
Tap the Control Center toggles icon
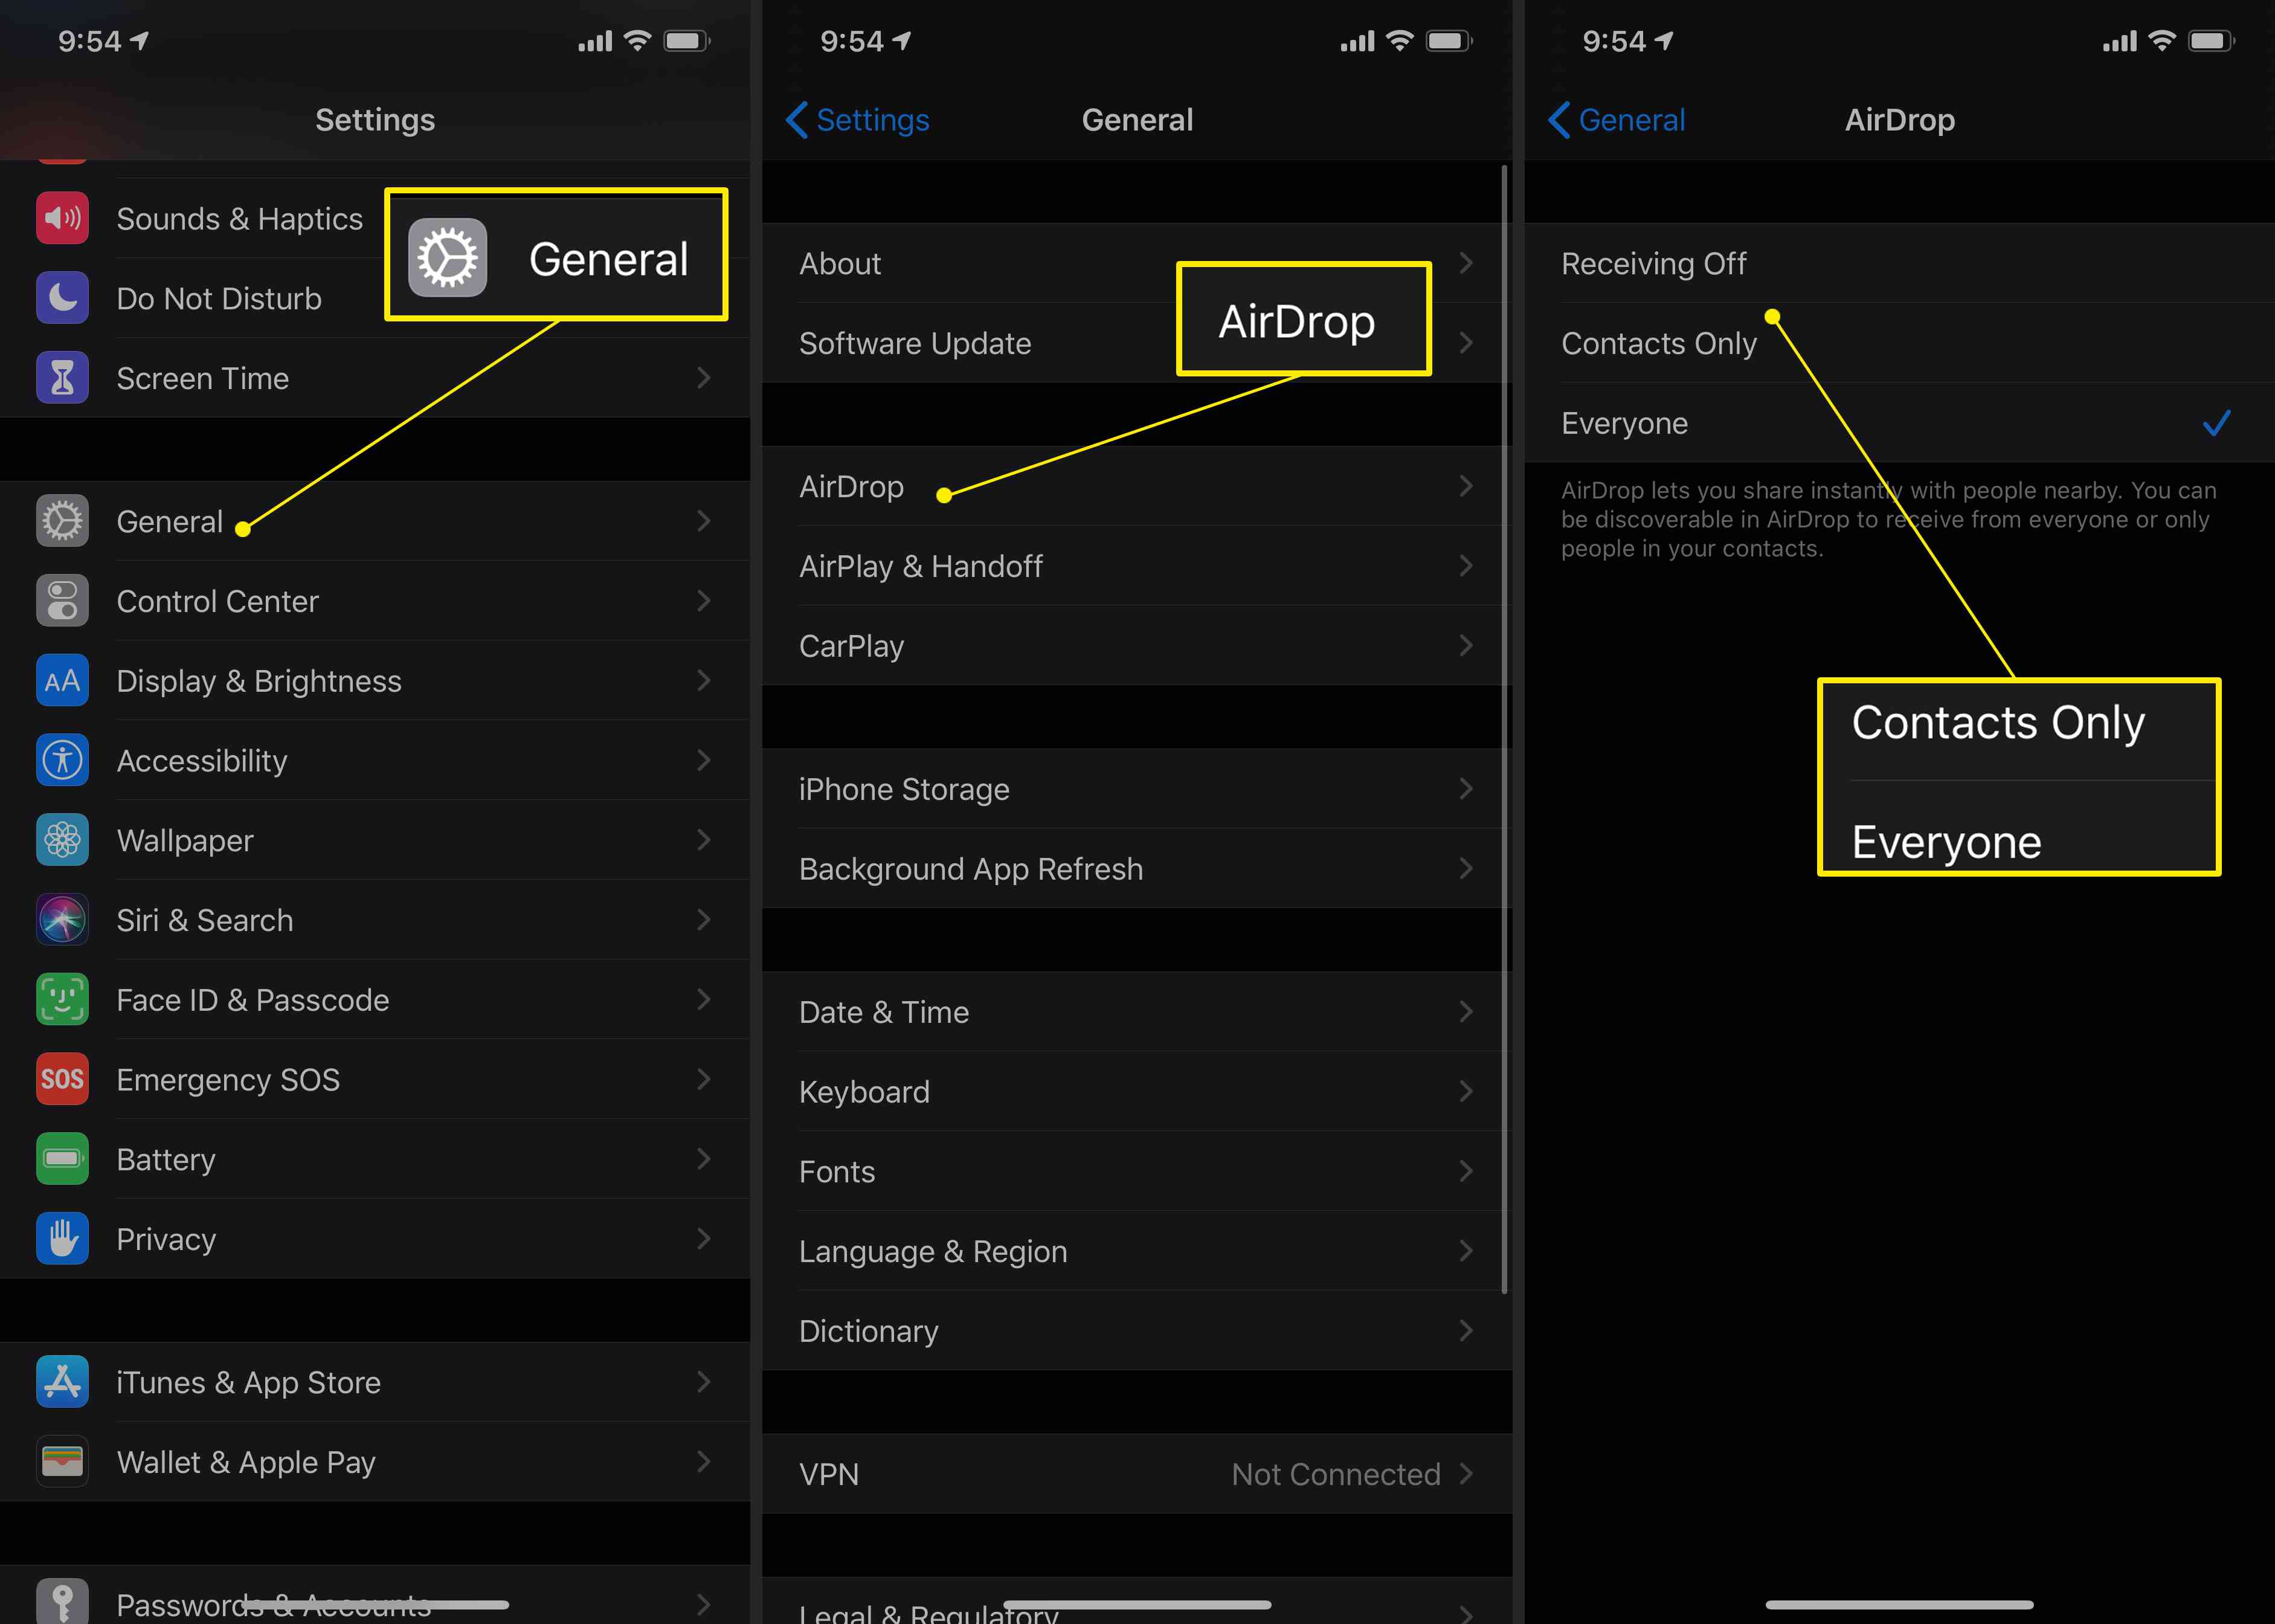coord(62,601)
